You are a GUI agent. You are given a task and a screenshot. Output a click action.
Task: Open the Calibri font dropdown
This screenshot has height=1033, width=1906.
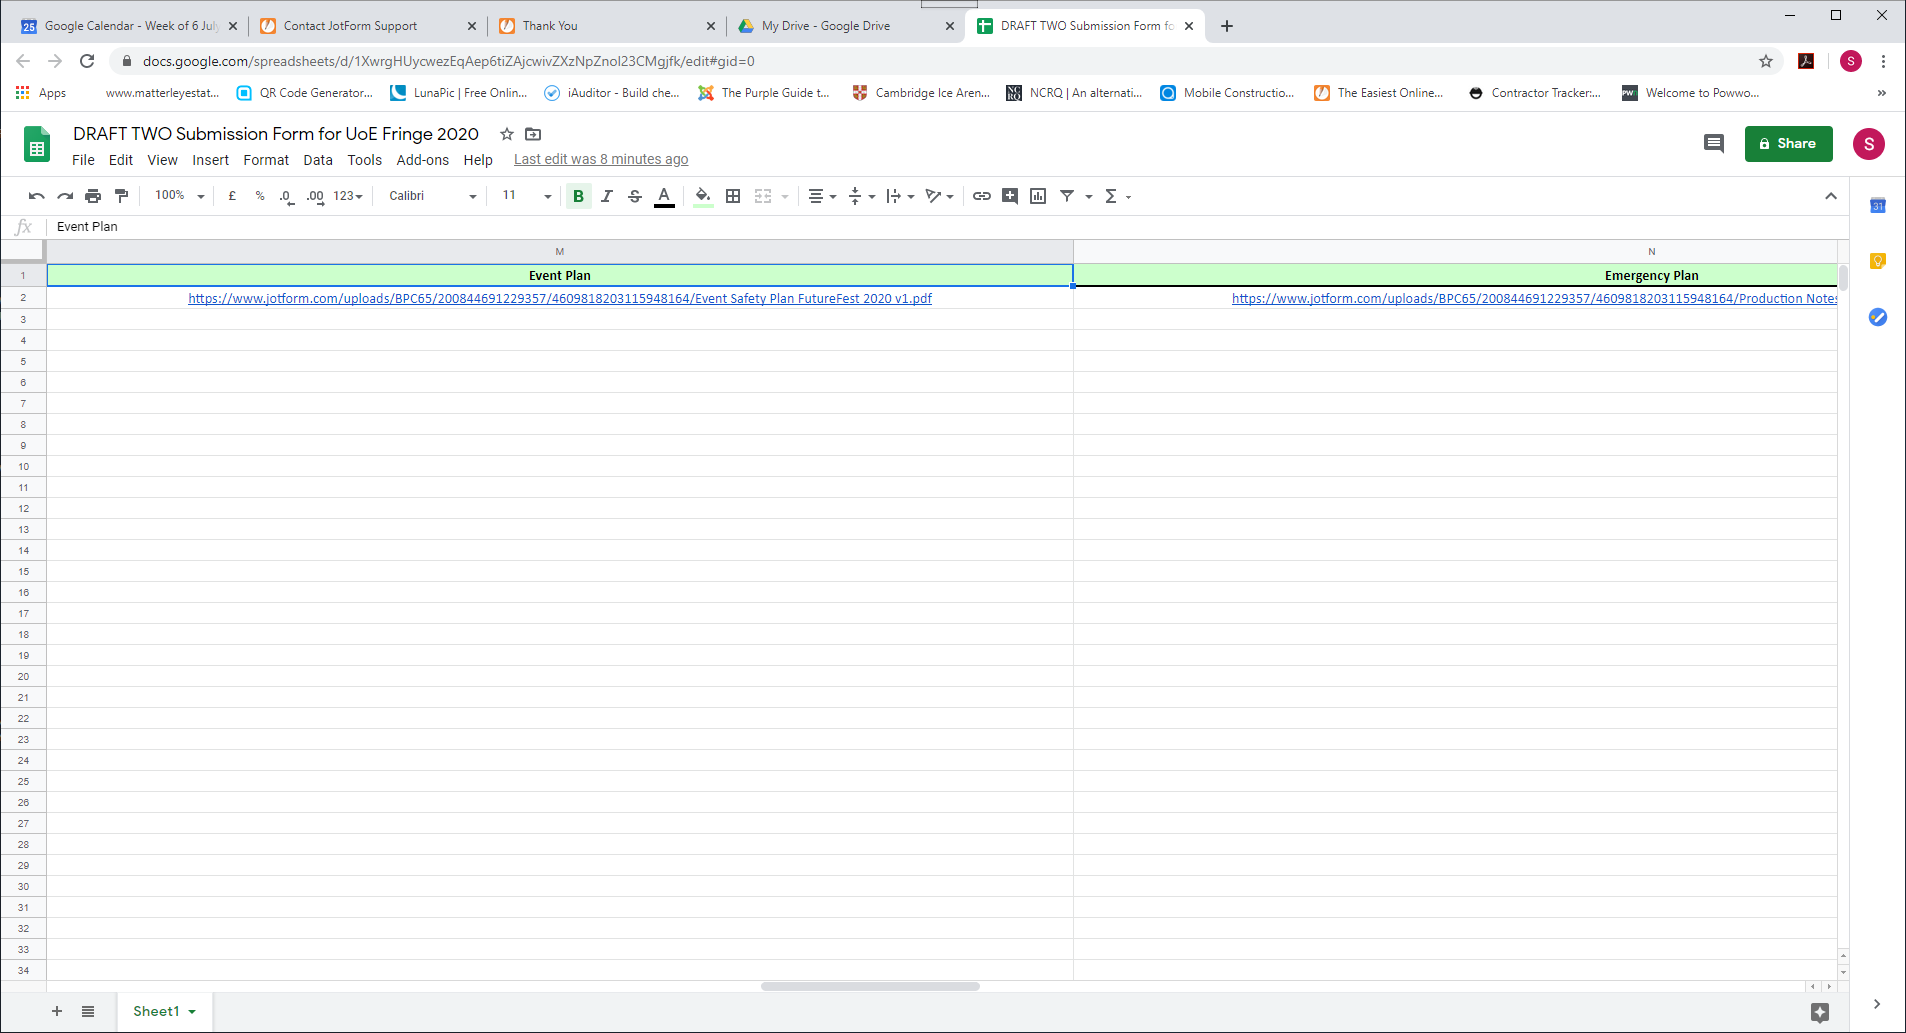(430, 196)
